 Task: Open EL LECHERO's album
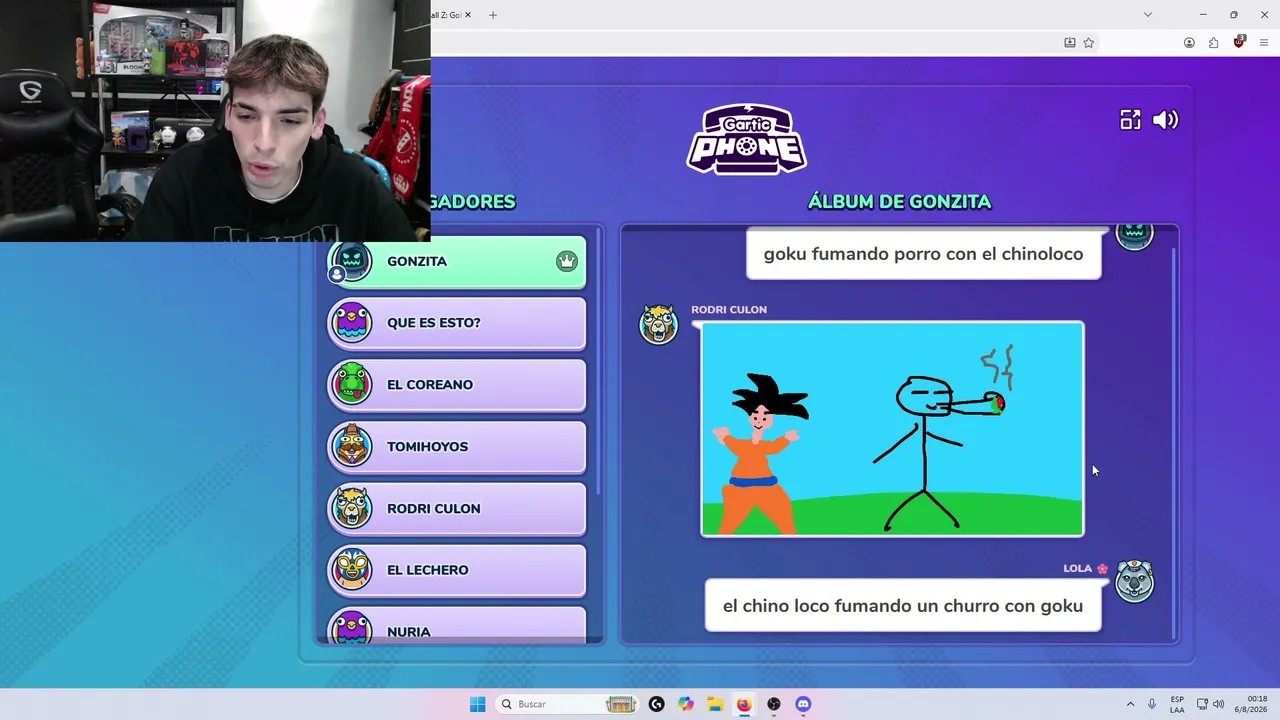(x=457, y=570)
